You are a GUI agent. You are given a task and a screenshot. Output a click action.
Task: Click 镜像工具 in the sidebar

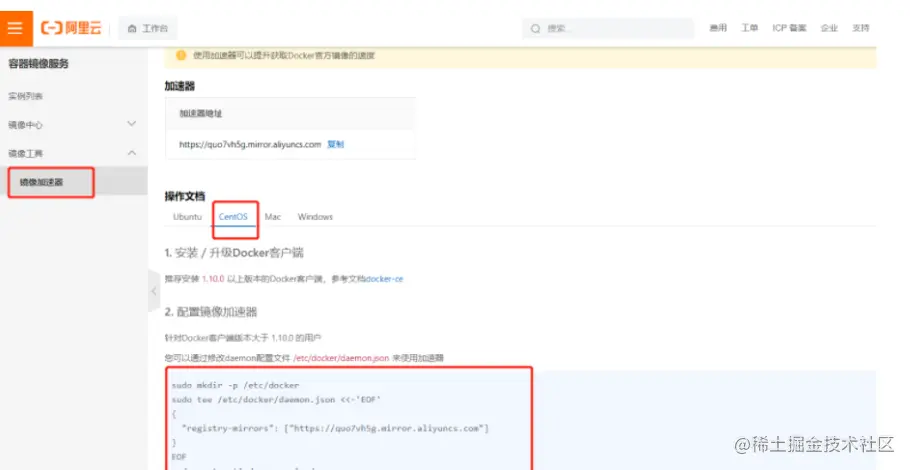pyautogui.click(x=26, y=153)
